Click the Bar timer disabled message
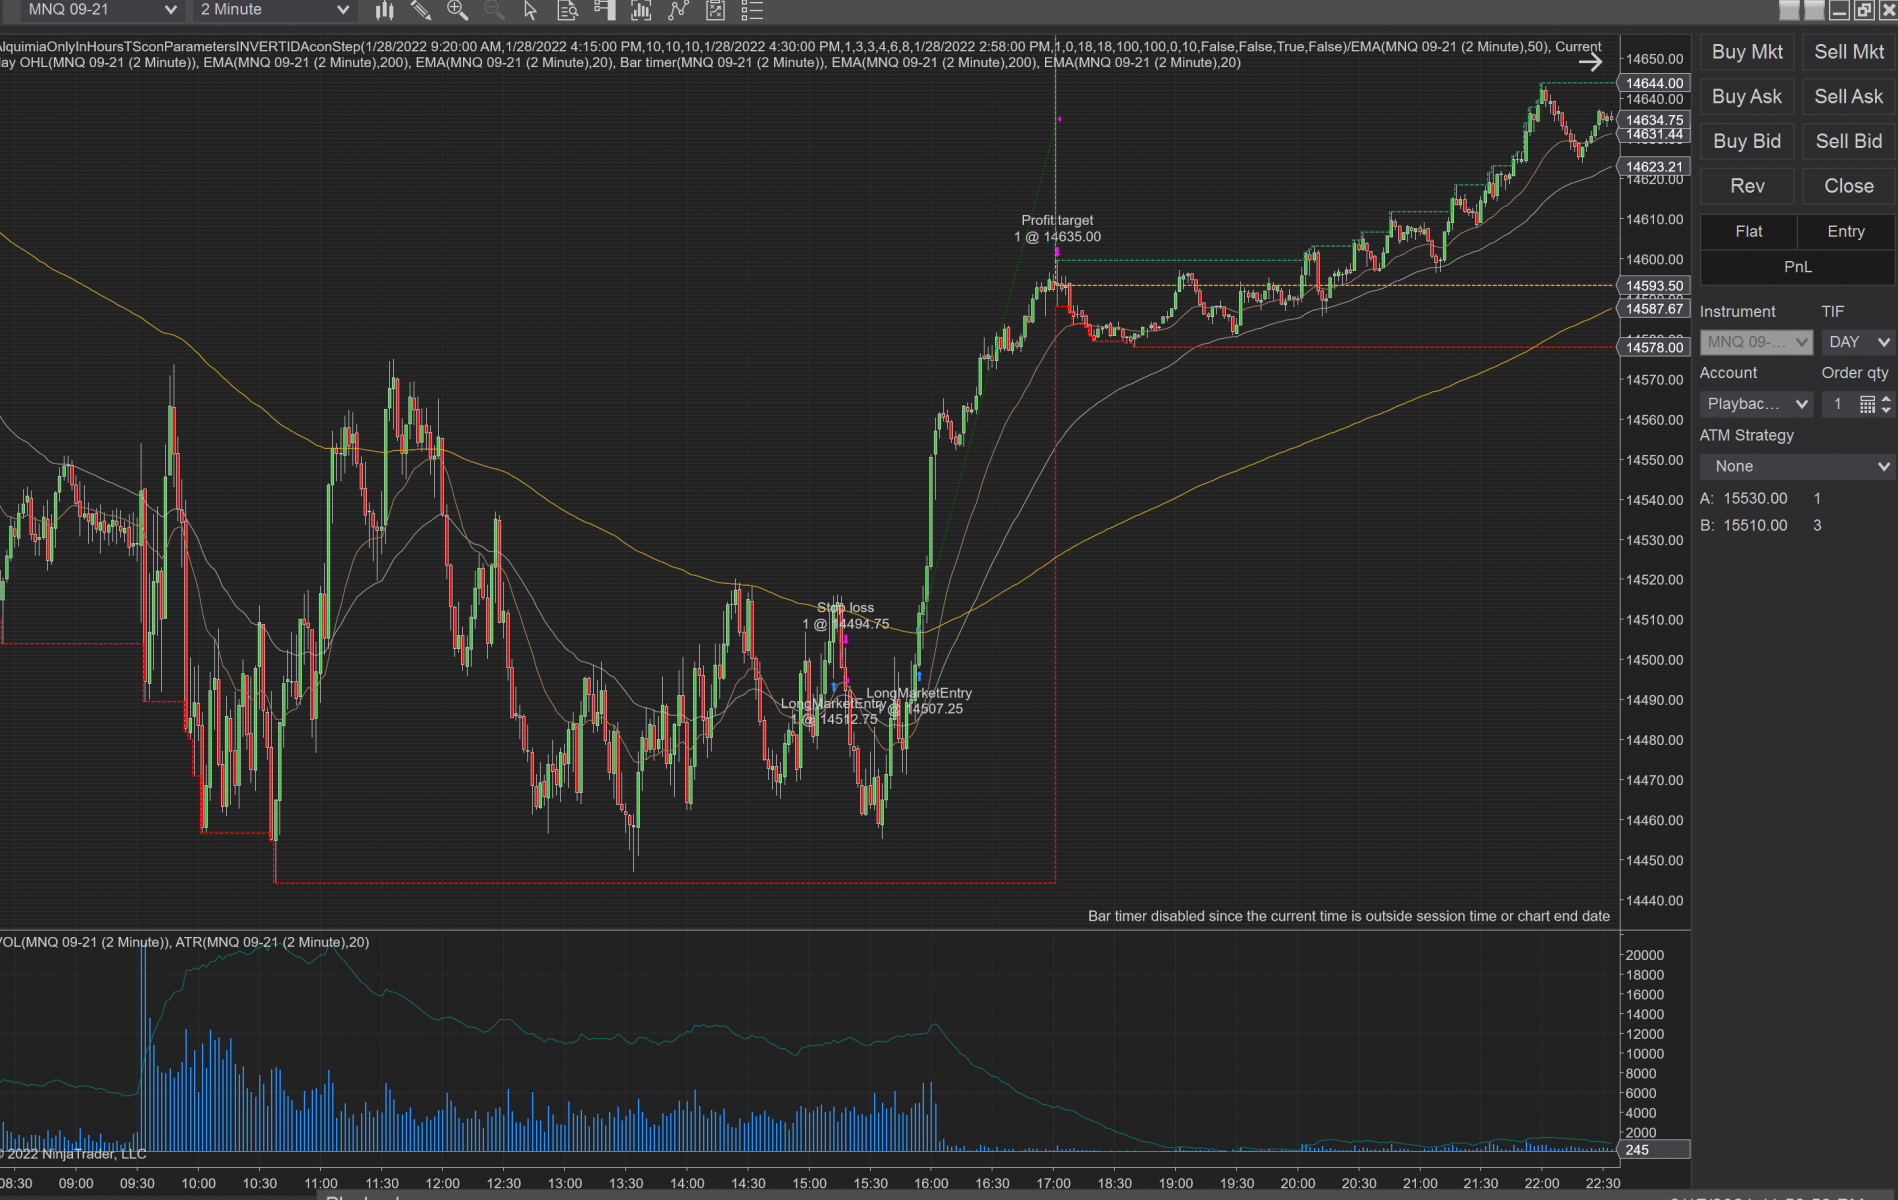The image size is (1898, 1200). [1349, 916]
